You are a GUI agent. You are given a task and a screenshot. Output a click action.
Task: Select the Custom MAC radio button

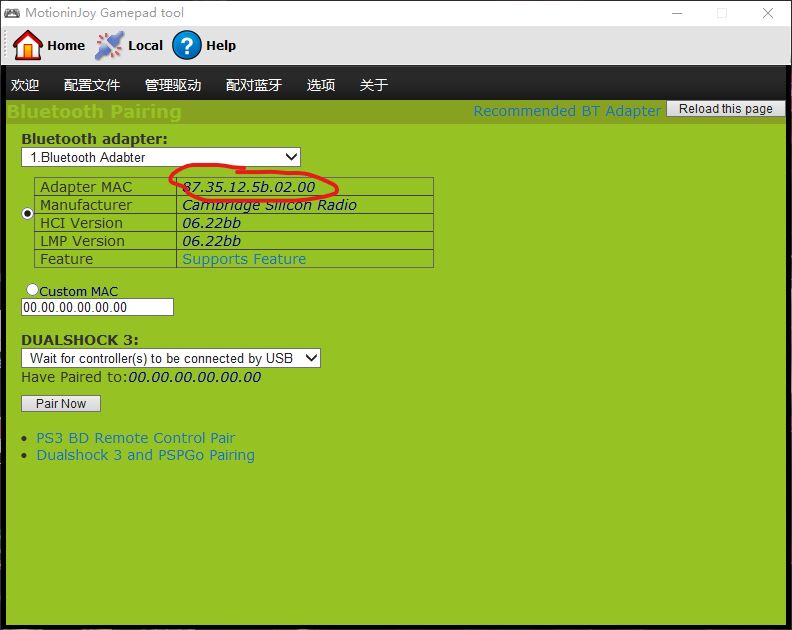click(32, 289)
